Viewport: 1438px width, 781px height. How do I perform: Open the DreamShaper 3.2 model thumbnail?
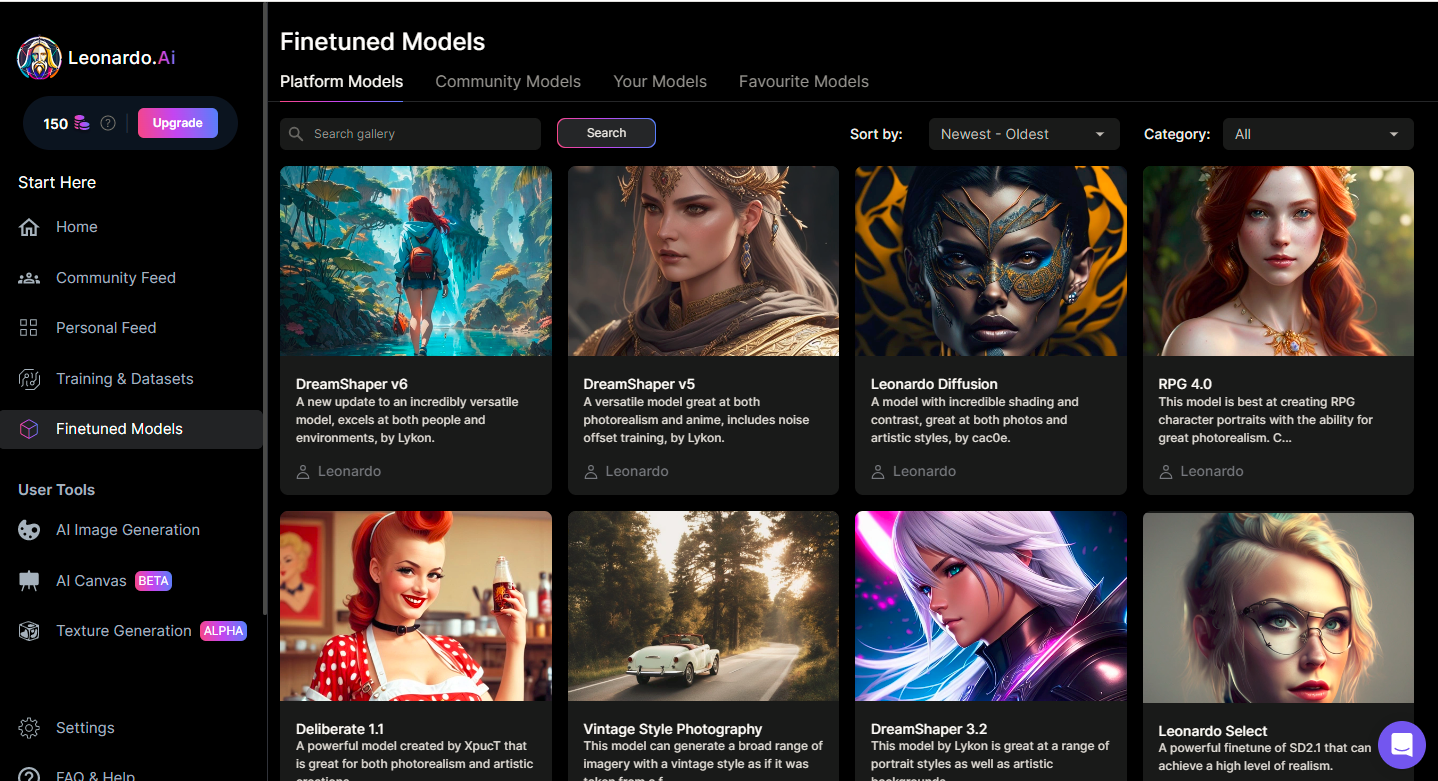pos(991,606)
